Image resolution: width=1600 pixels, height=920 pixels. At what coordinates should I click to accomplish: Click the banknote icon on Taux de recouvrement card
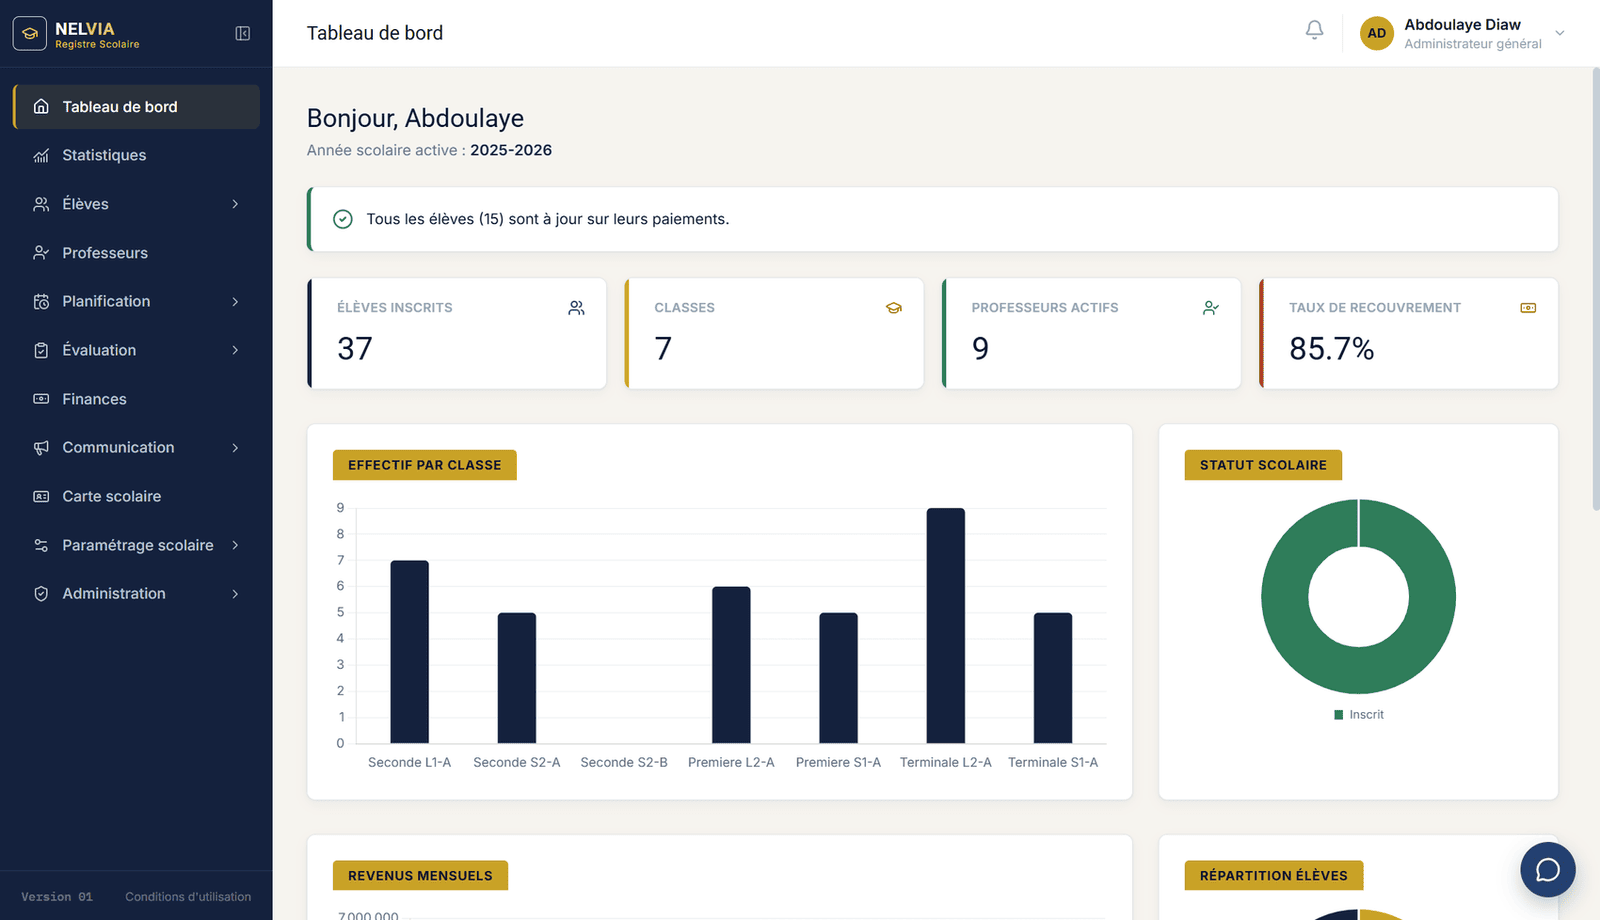1528,308
